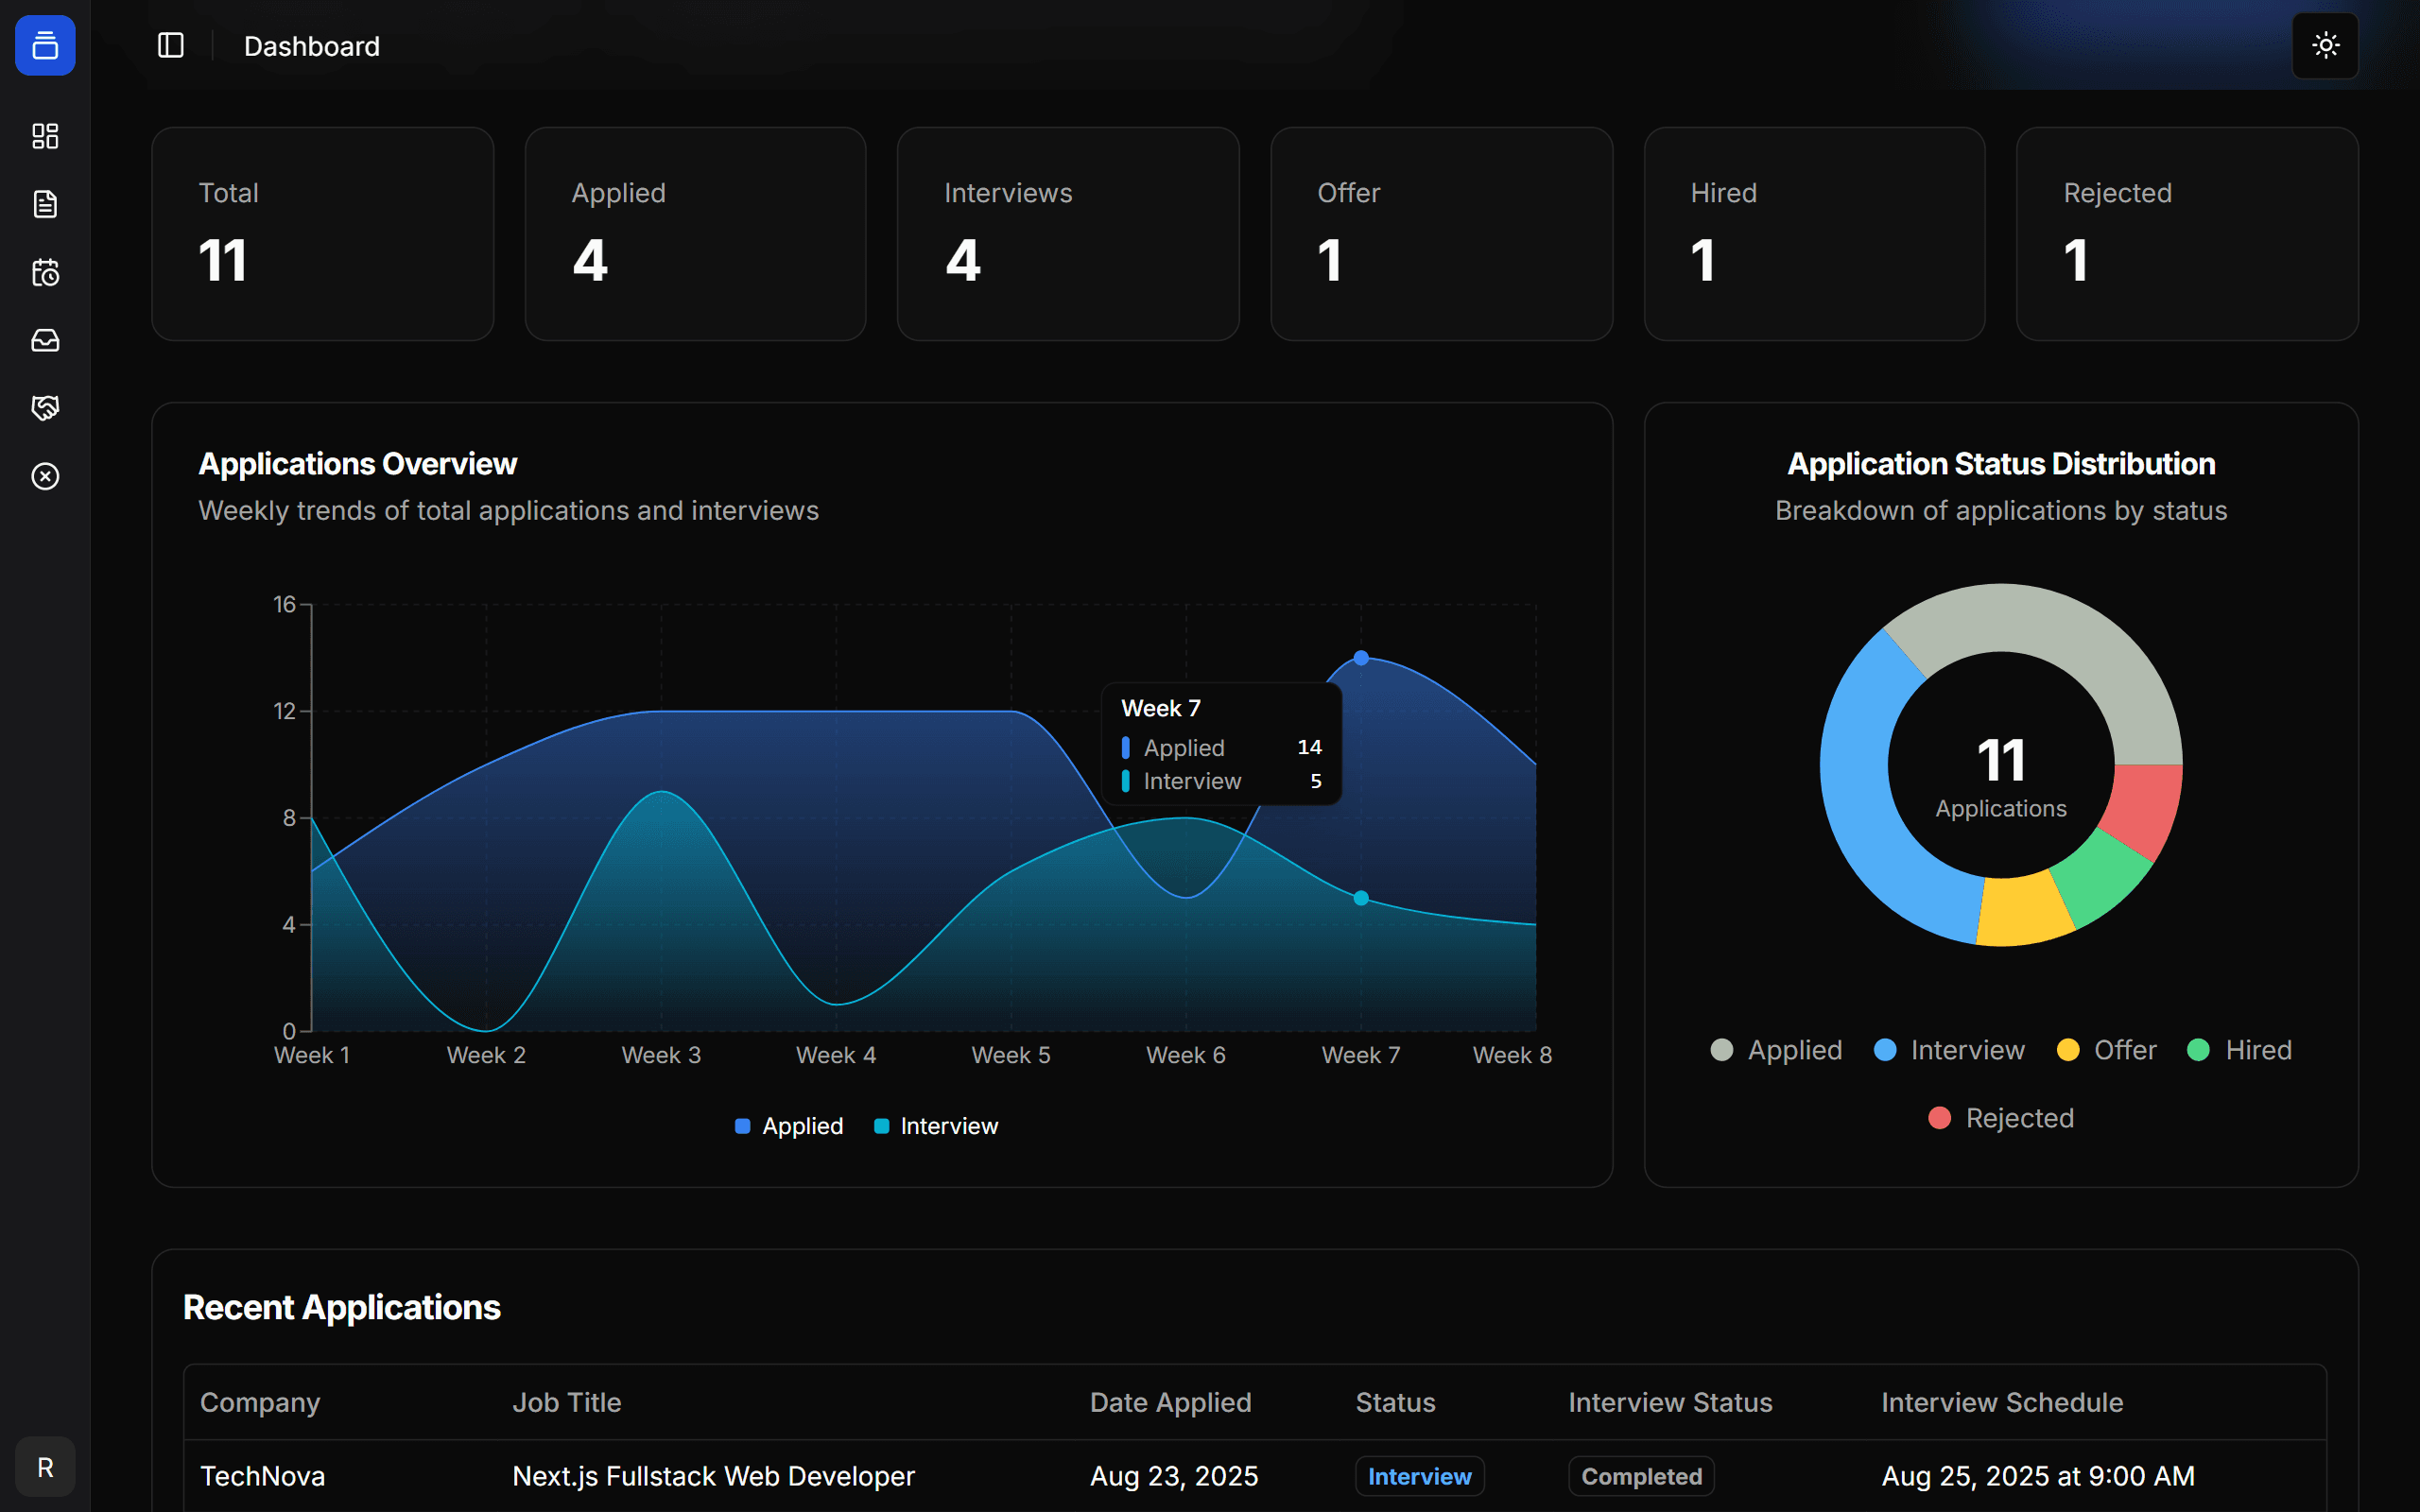Viewport: 2420px width, 1512px height.
Task: Click the Date Applied column header
Action: pyautogui.click(x=1171, y=1403)
